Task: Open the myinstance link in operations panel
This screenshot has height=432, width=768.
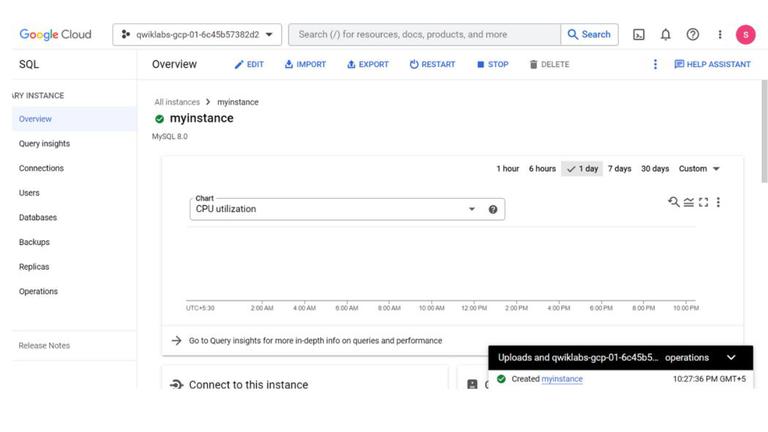Action: (x=562, y=379)
